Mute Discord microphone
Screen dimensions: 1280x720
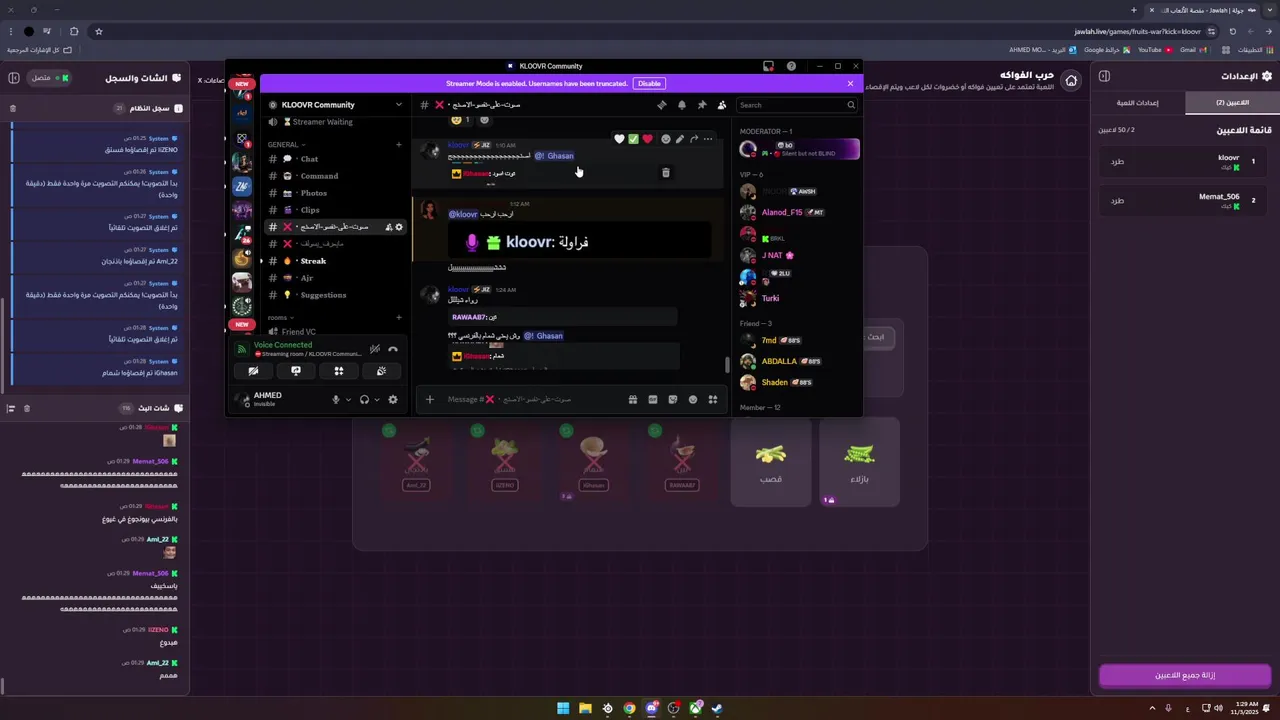click(x=336, y=400)
